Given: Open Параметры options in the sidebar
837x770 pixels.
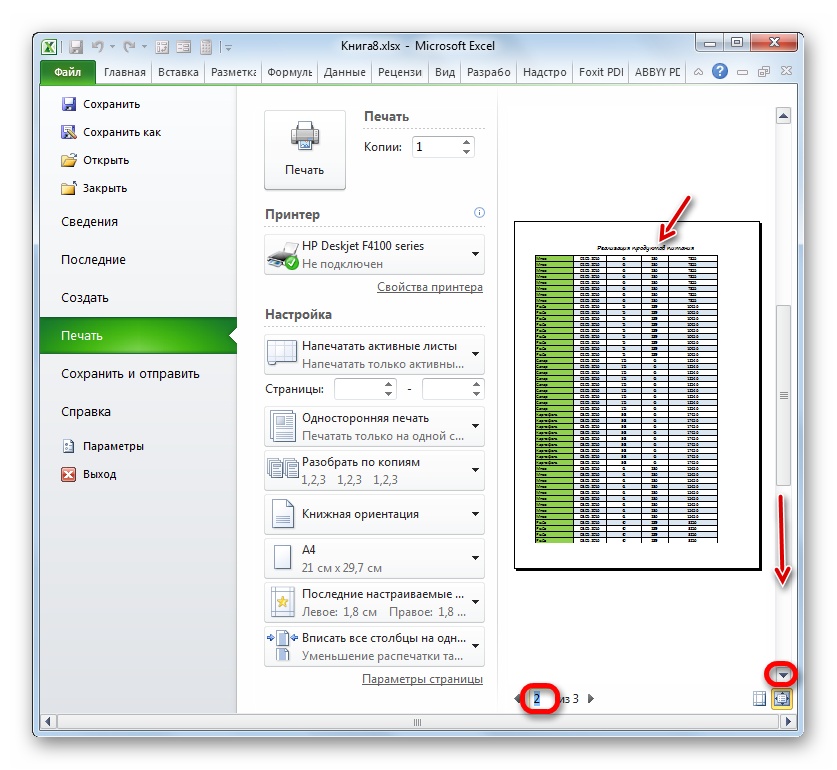Looking at the screenshot, I should (113, 446).
